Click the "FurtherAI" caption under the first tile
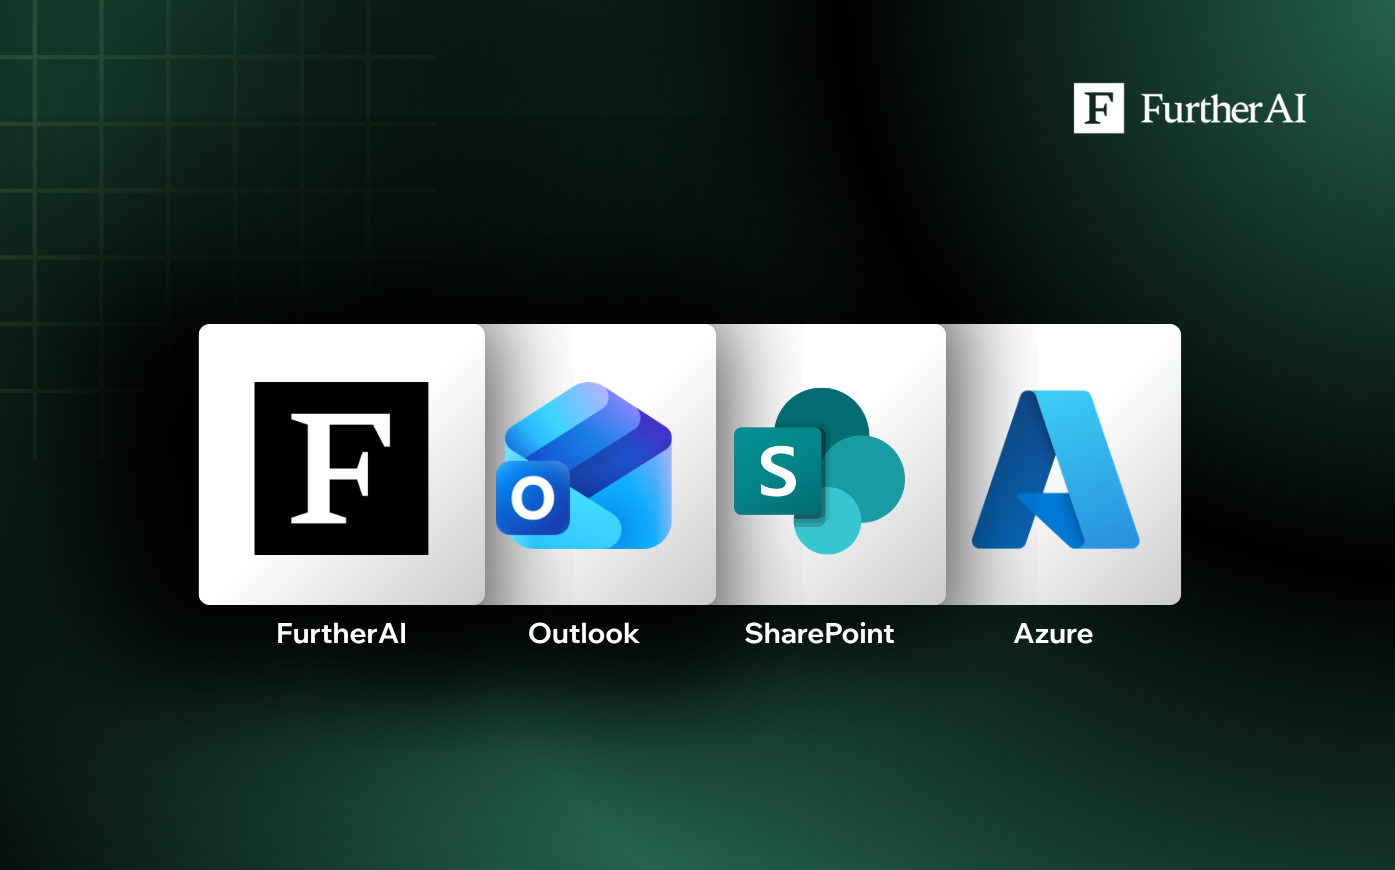The height and width of the screenshot is (870, 1395). pyautogui.click(x=341, y=633)
